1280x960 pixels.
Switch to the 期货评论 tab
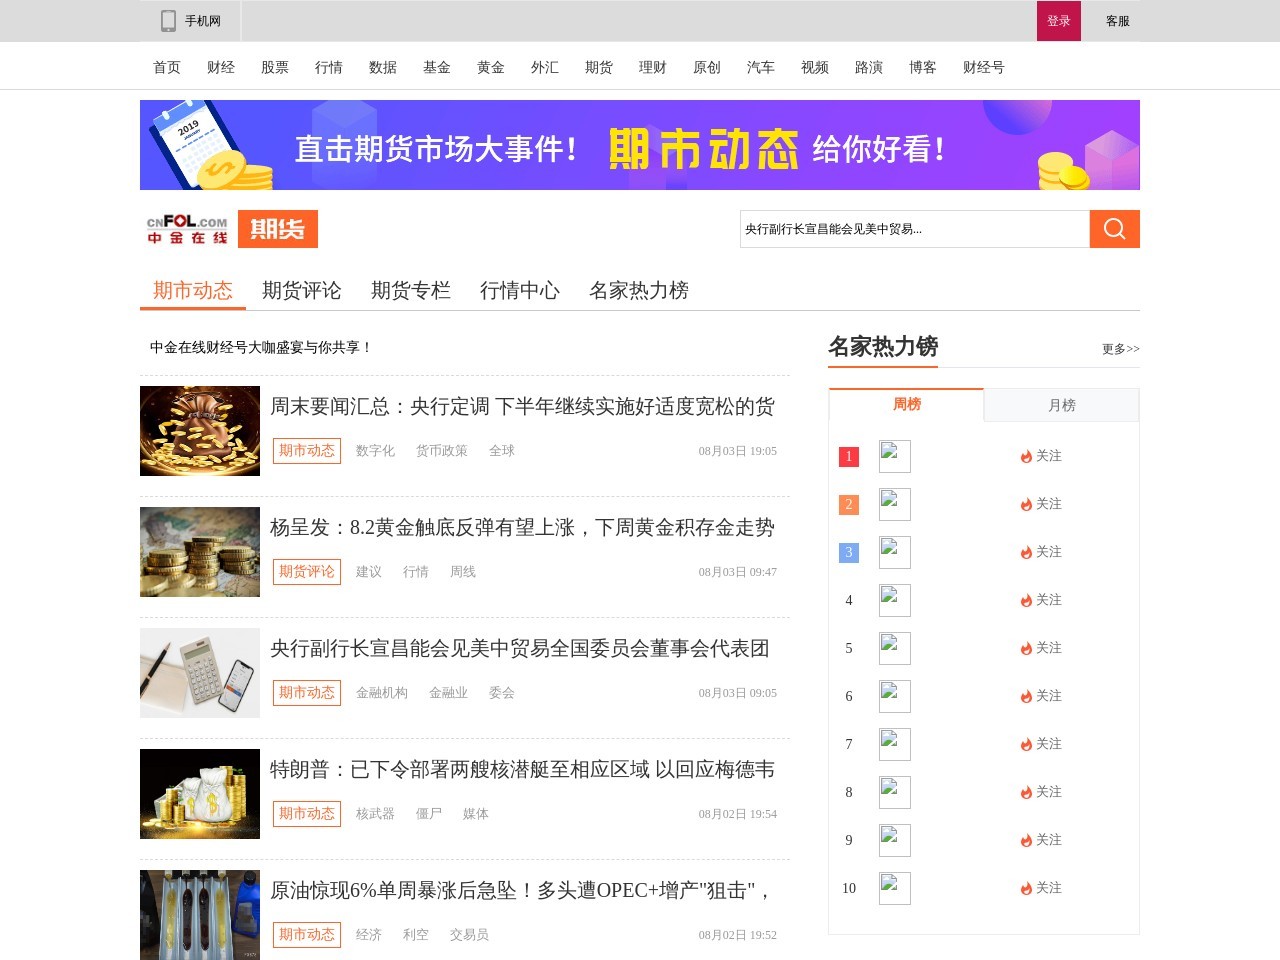point(302,291)
